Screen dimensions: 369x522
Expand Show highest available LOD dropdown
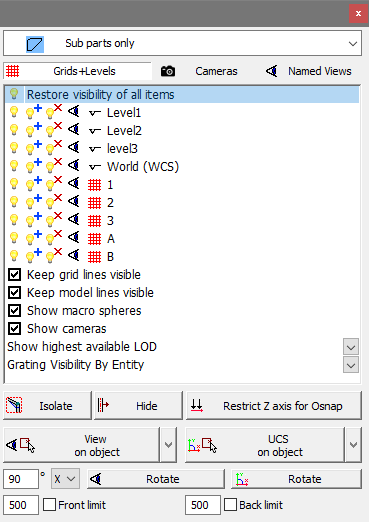[351, 347]
